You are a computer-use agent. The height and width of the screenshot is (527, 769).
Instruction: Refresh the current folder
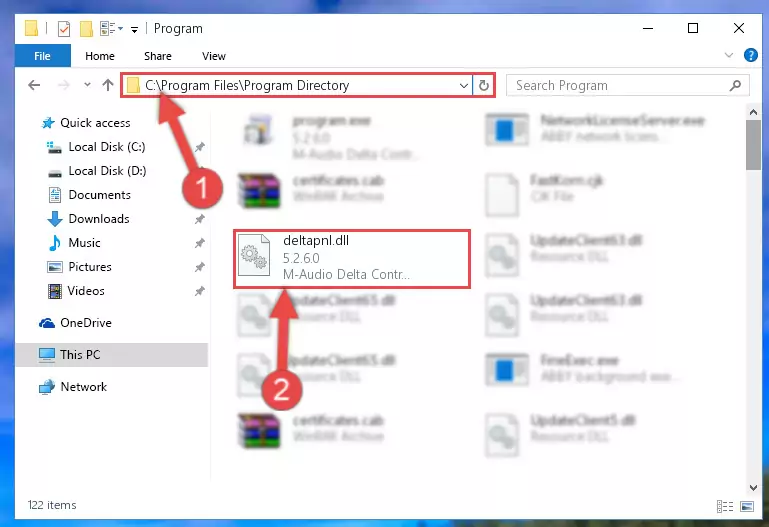coord(484,85)
